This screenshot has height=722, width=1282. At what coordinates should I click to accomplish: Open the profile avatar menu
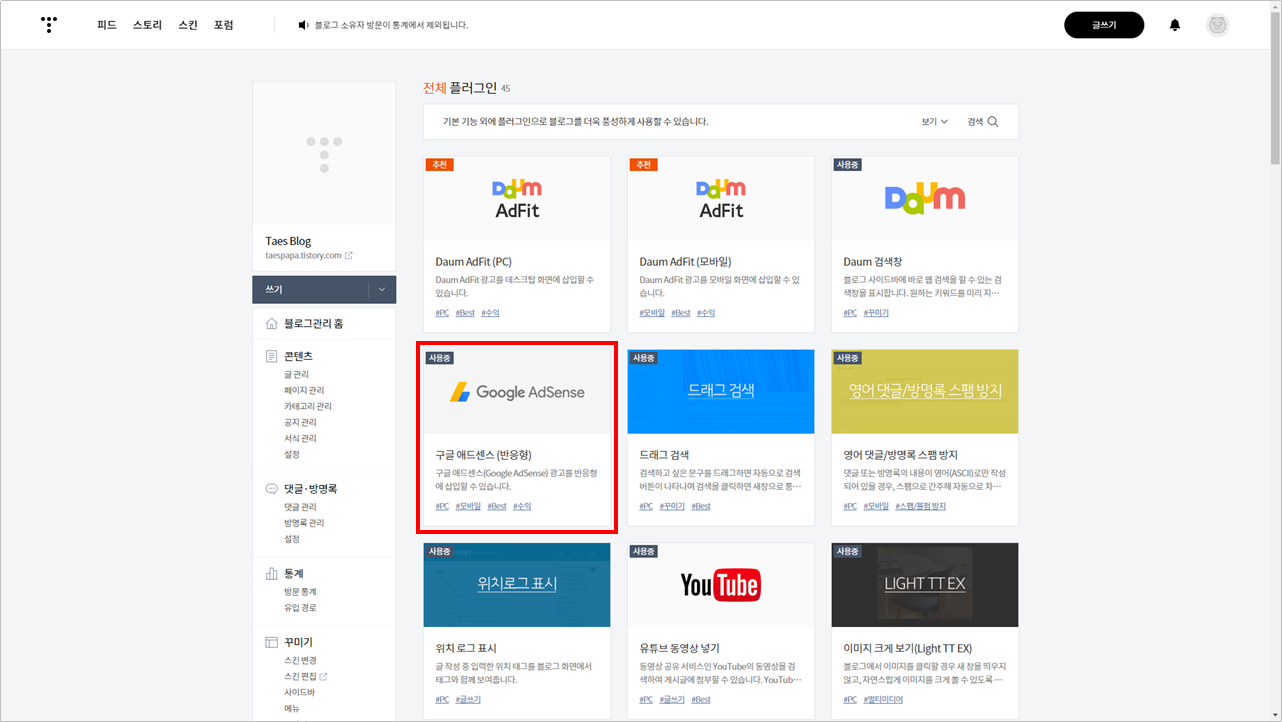pyautogui.click(x=1217, y=25)
